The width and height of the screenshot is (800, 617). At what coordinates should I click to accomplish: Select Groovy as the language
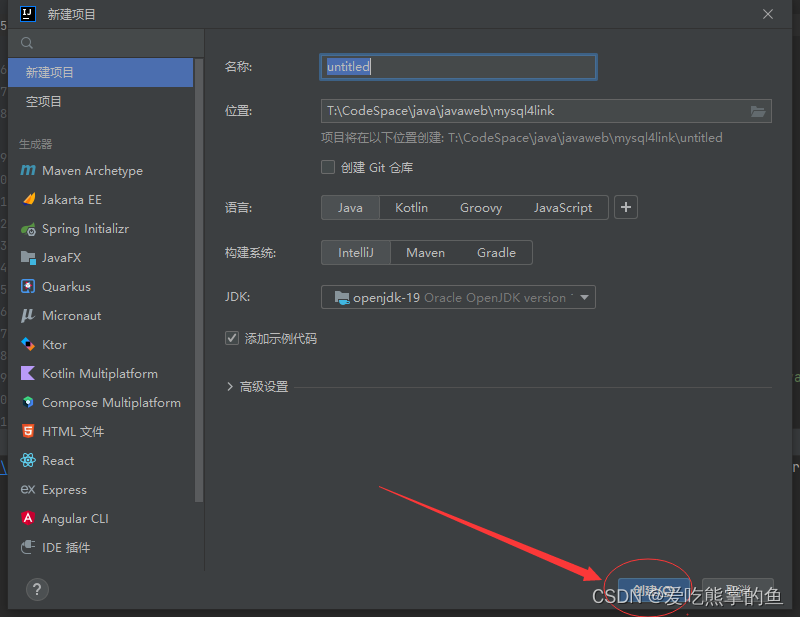(x=481, y=208)
